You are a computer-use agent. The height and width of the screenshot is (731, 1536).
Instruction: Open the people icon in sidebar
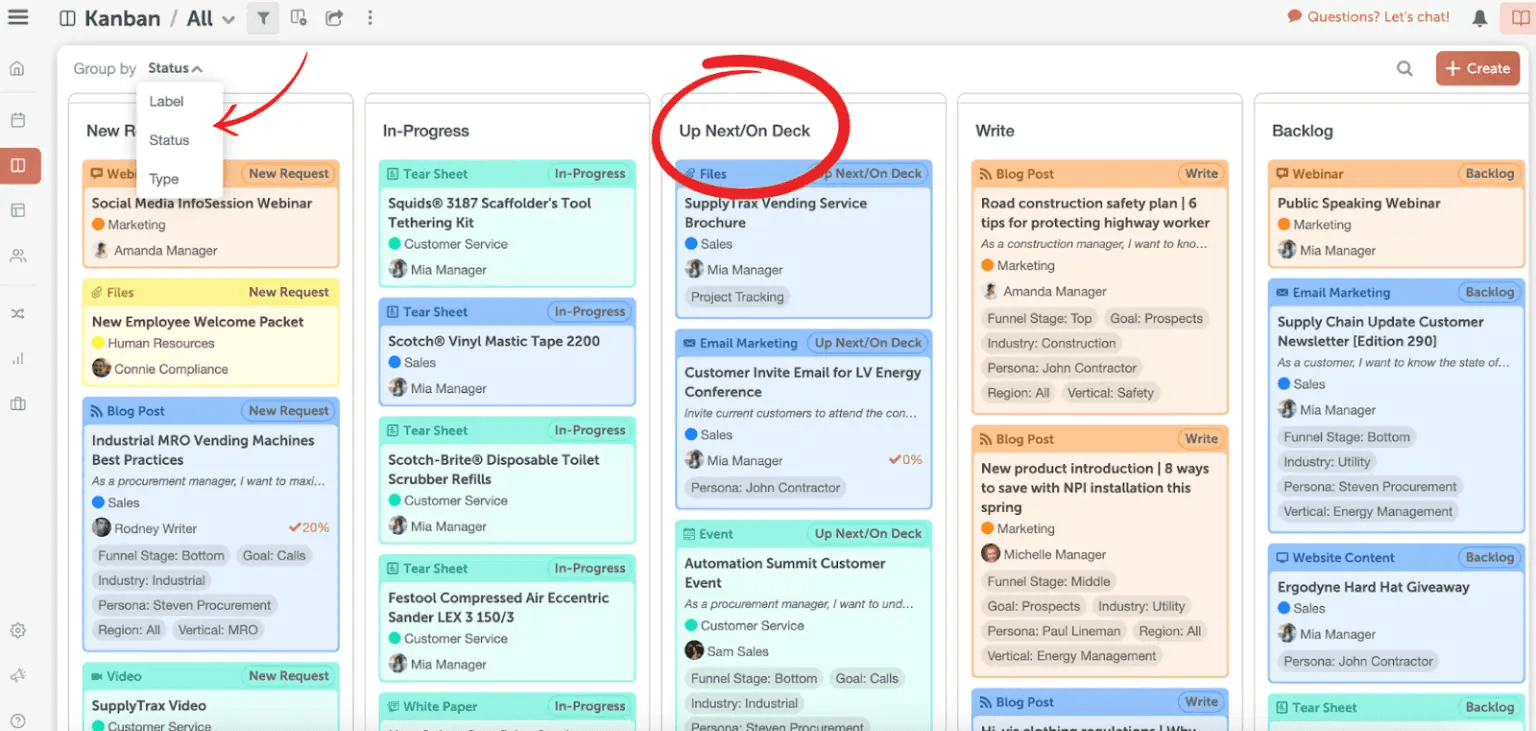[x=18, y=256]
